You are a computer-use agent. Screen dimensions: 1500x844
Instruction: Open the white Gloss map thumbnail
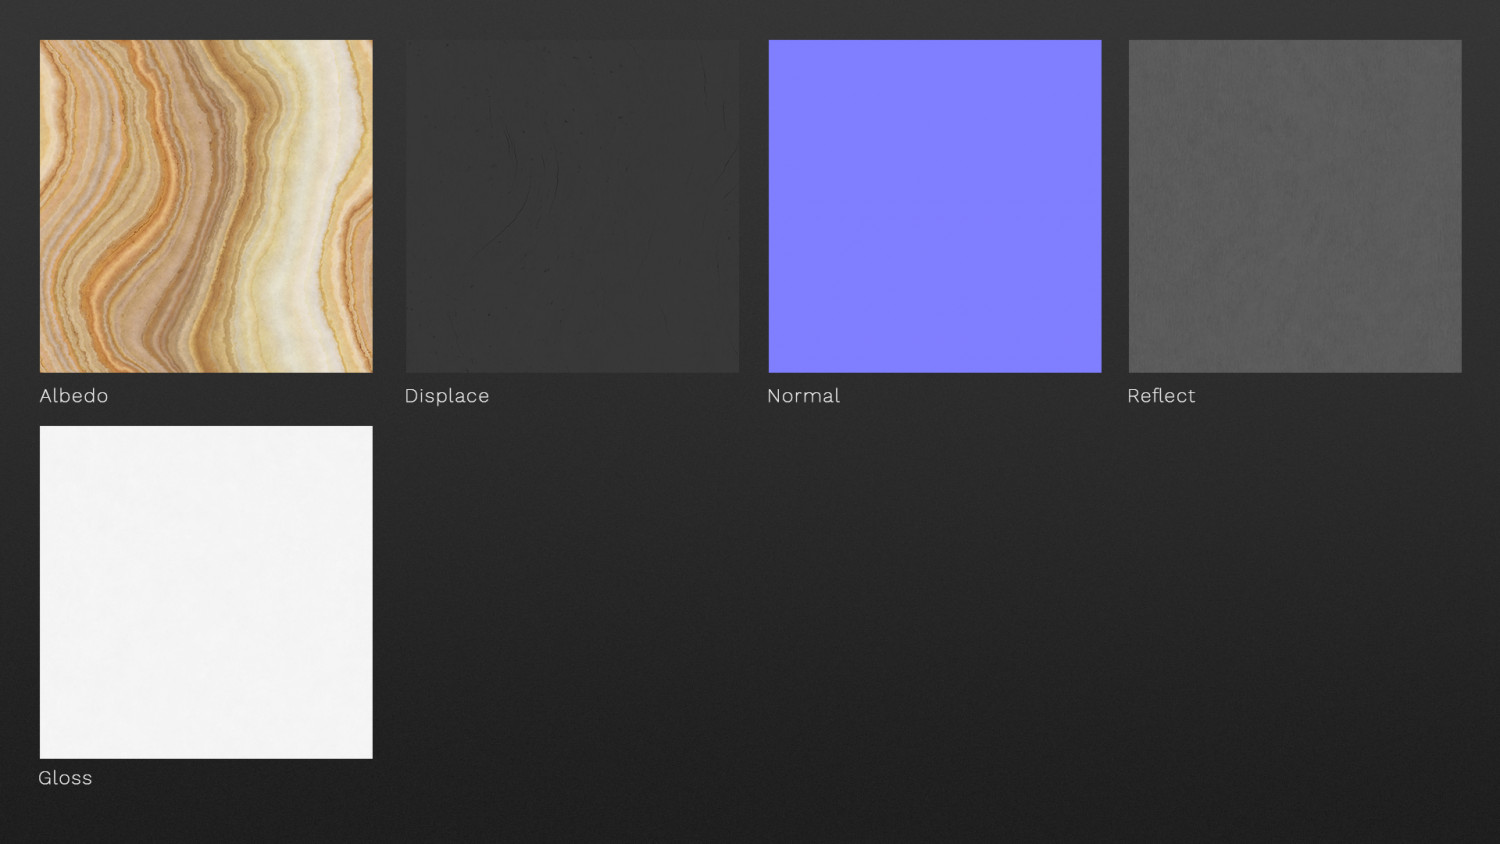tap(206, 592)
